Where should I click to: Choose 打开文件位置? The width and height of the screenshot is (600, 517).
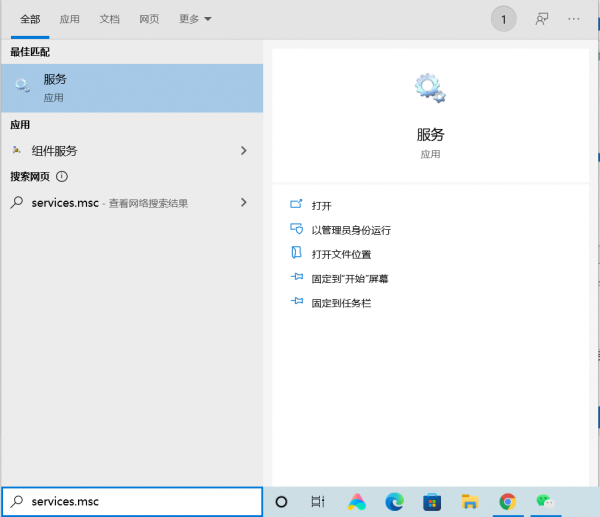341,254
